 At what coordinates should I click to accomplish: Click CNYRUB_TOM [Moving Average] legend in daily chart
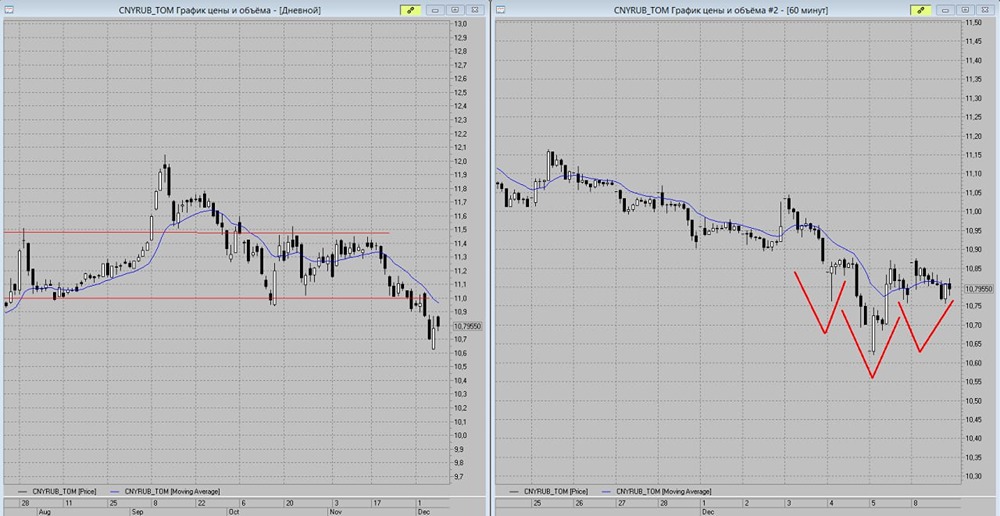click(170, 491)
